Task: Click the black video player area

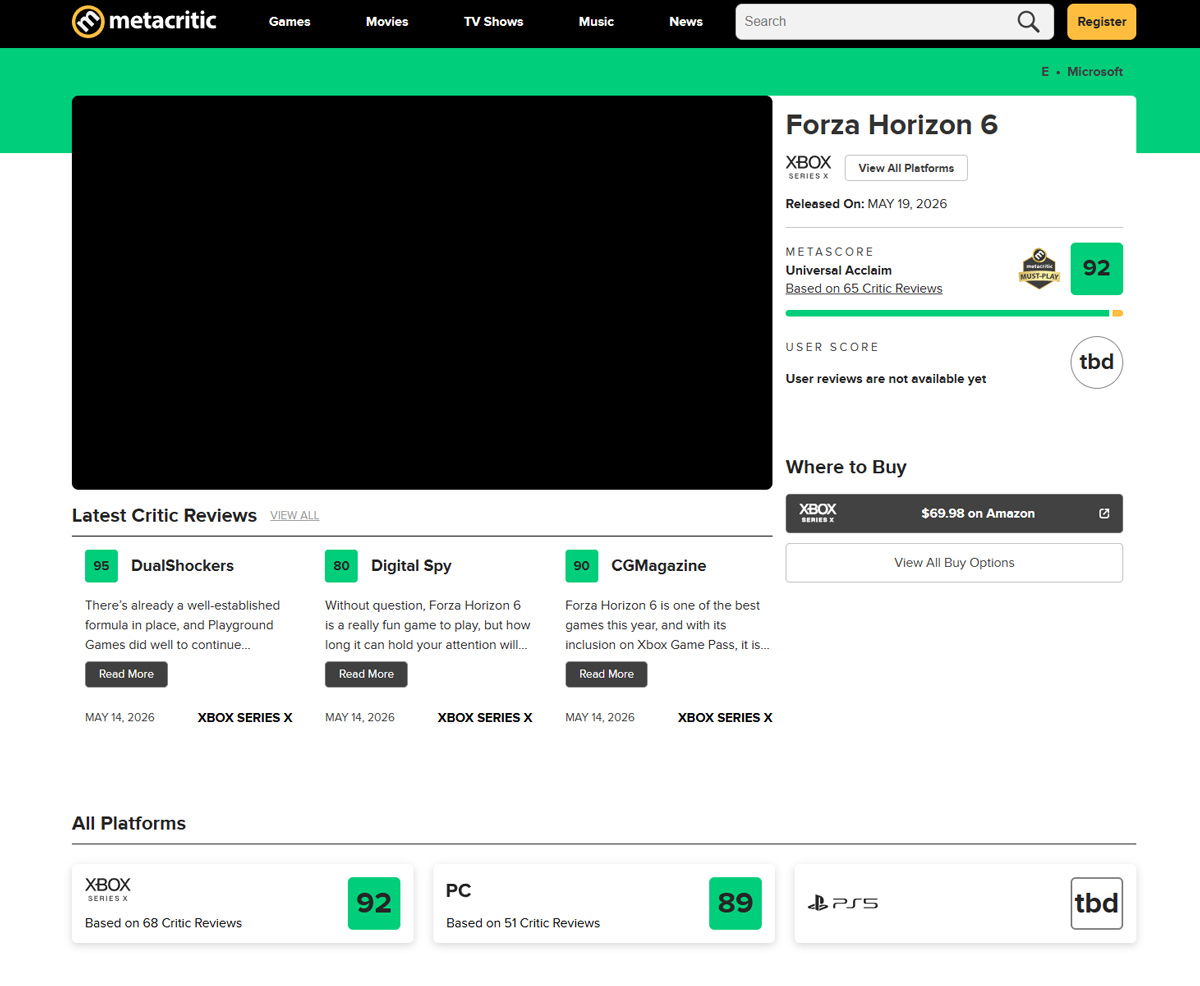Action: pyautogui.click(x=422, y=292)
